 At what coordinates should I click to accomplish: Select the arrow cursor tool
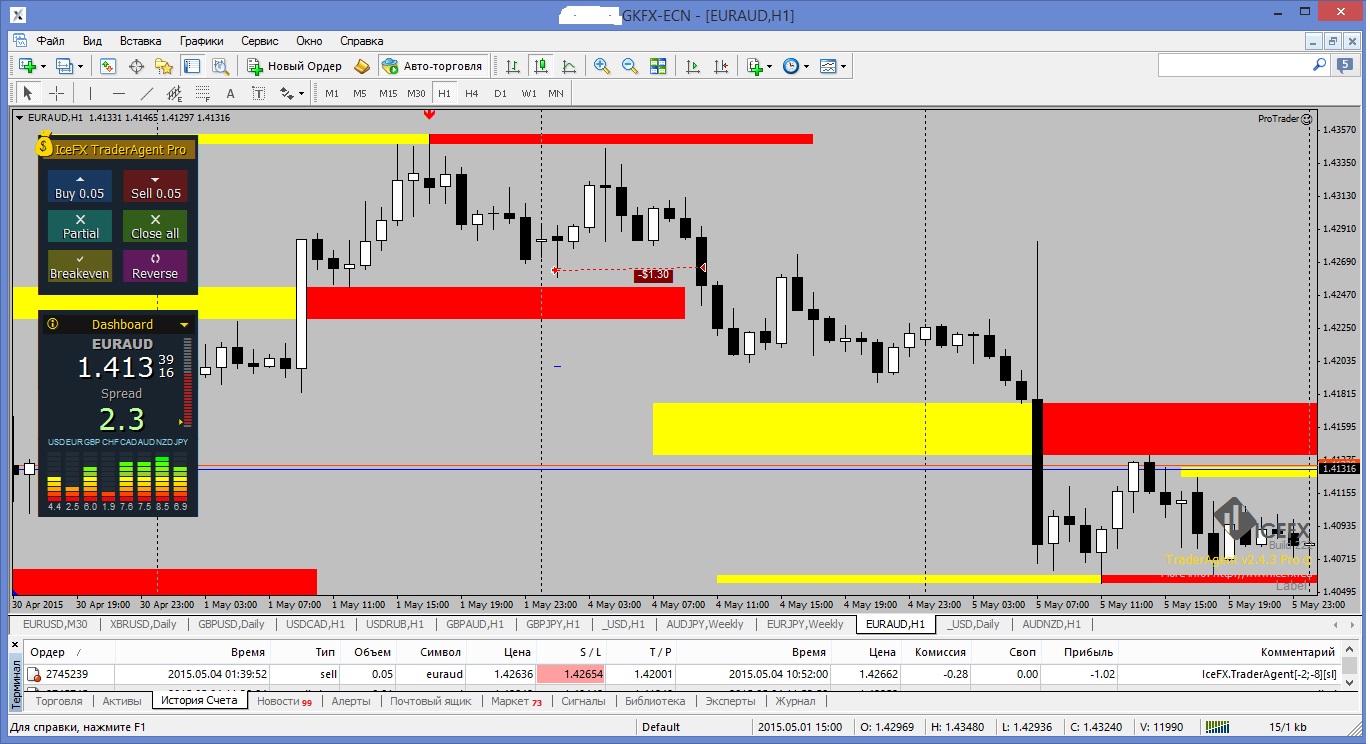tap(28, 93)
